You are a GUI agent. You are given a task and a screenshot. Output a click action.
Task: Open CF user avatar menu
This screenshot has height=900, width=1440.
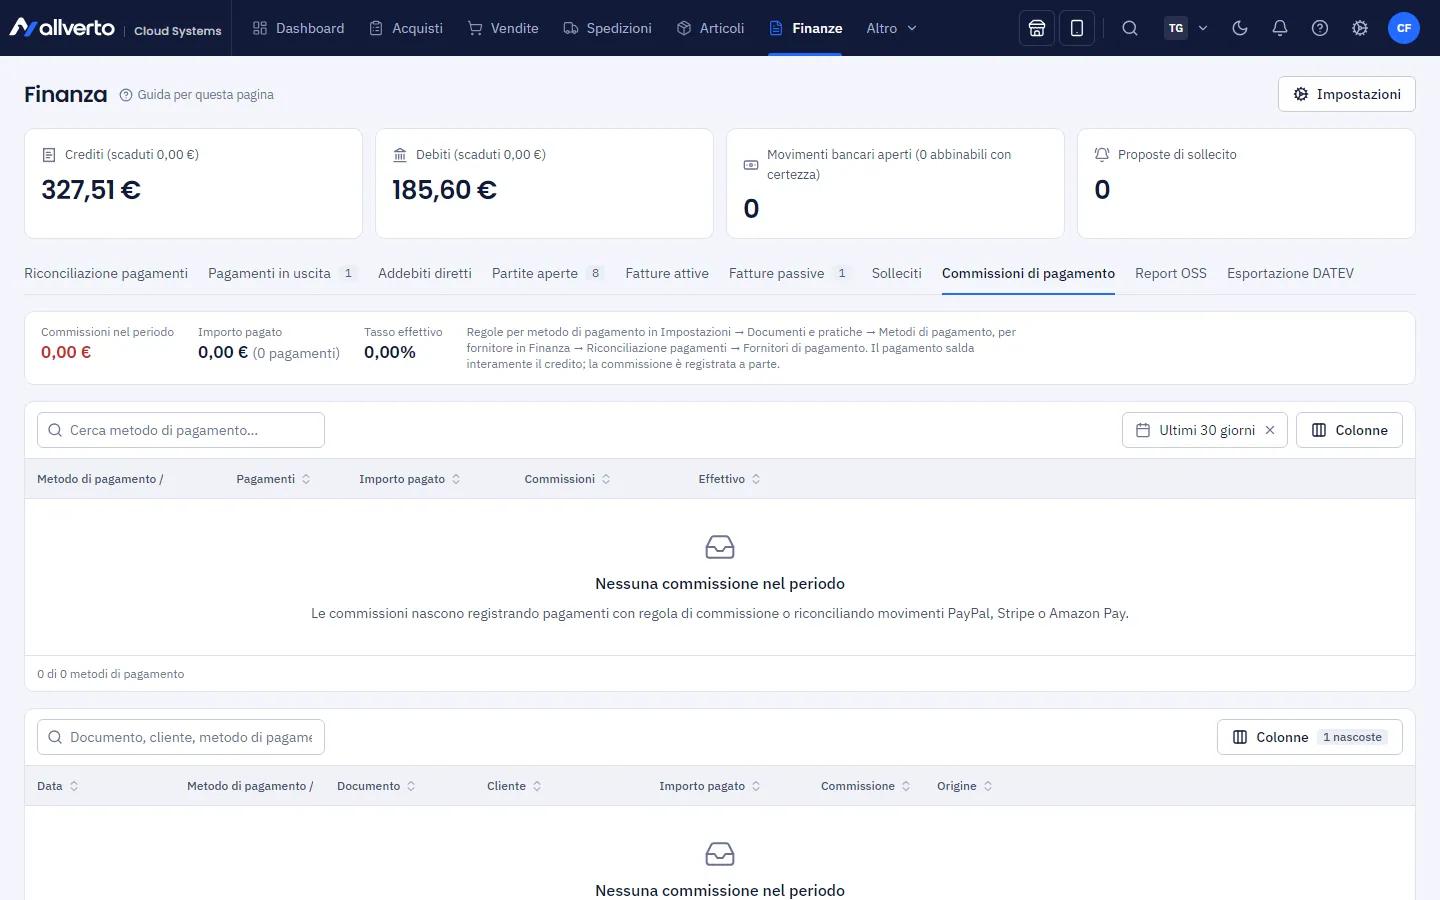point(1404,28)
